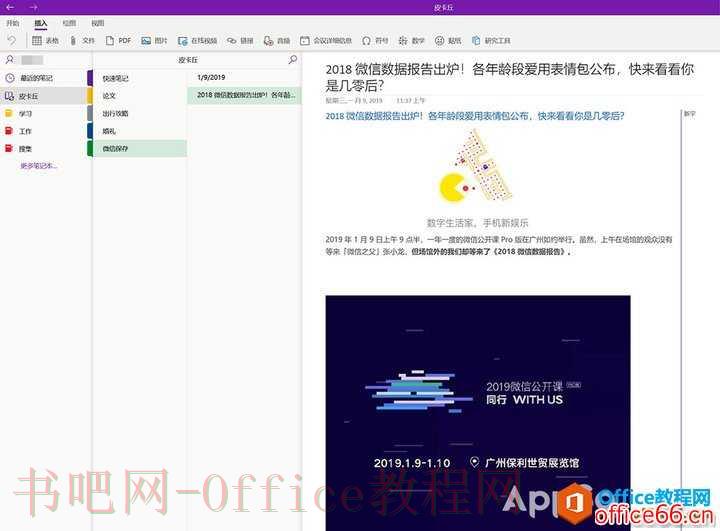Open the red 工作 notebook
Viewport: 720px width, 531px height.
point(44,131)
